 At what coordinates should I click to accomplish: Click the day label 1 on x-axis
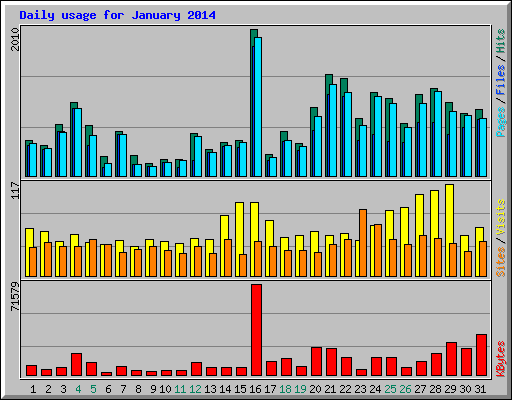(x=33, y=389)
